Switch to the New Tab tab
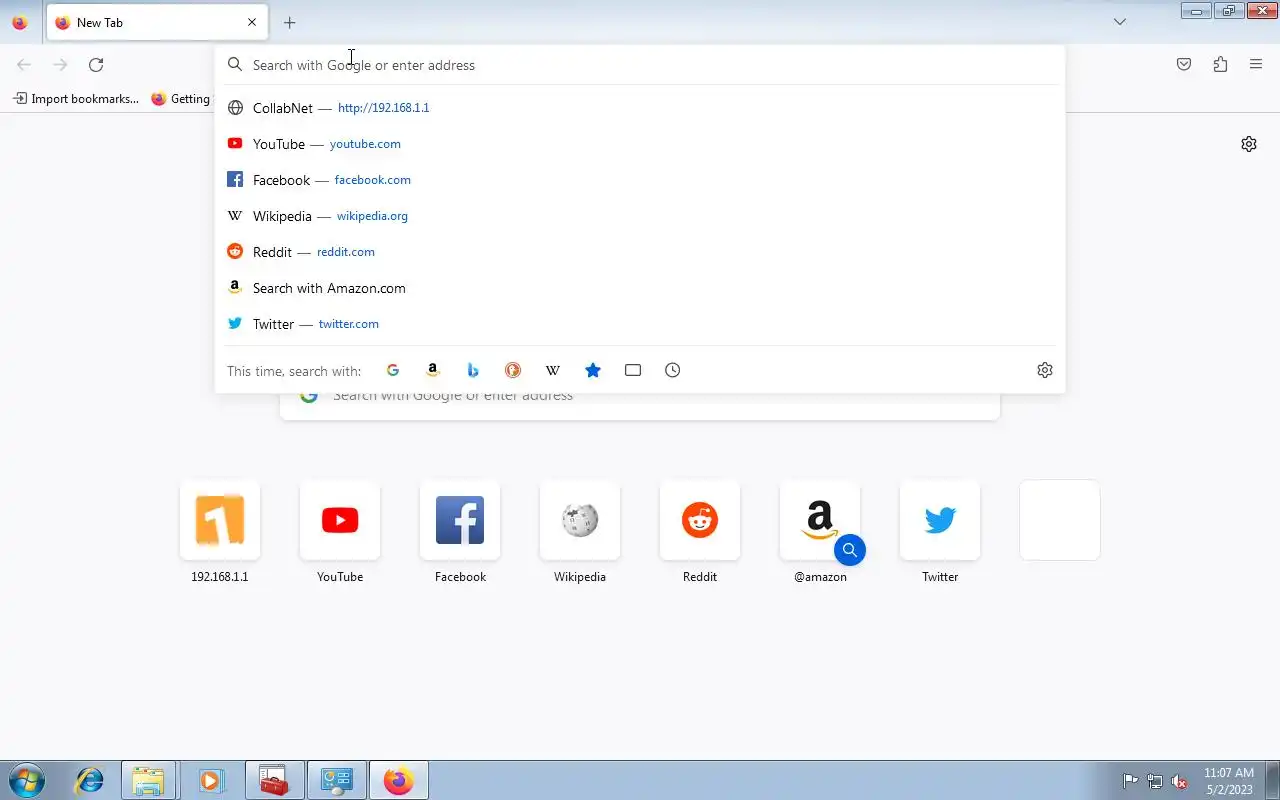 point(157,22)
